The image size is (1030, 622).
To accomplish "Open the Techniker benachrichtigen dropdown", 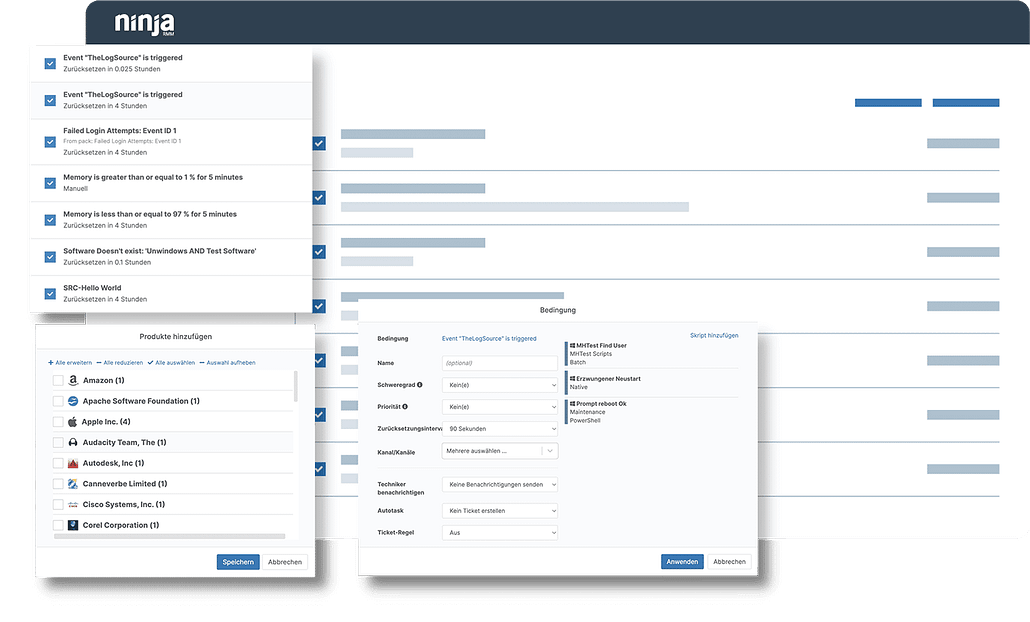I will (x=500, y=485).
